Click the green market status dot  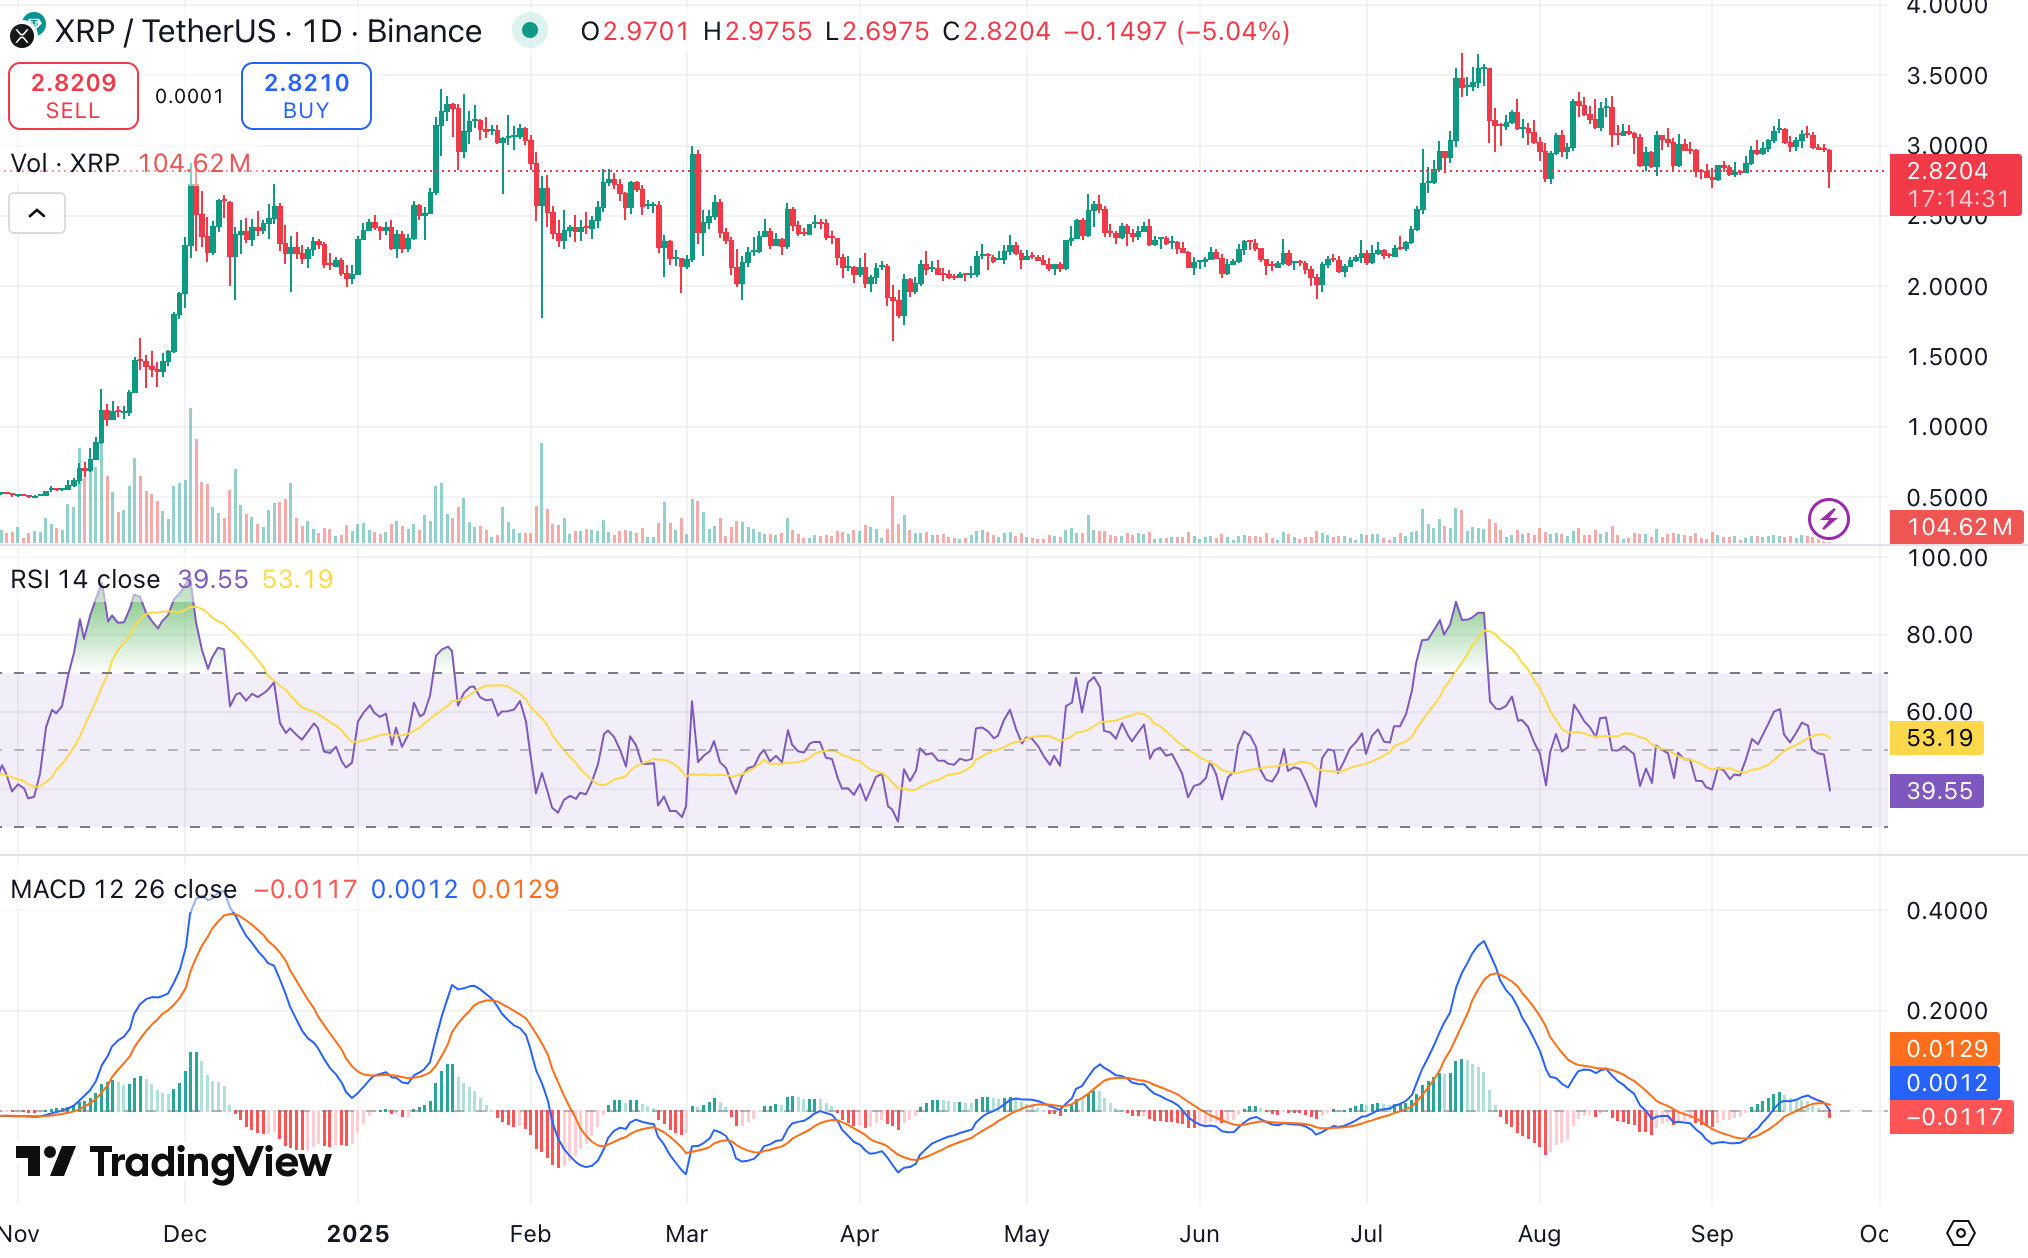click(x=530, y=31)
